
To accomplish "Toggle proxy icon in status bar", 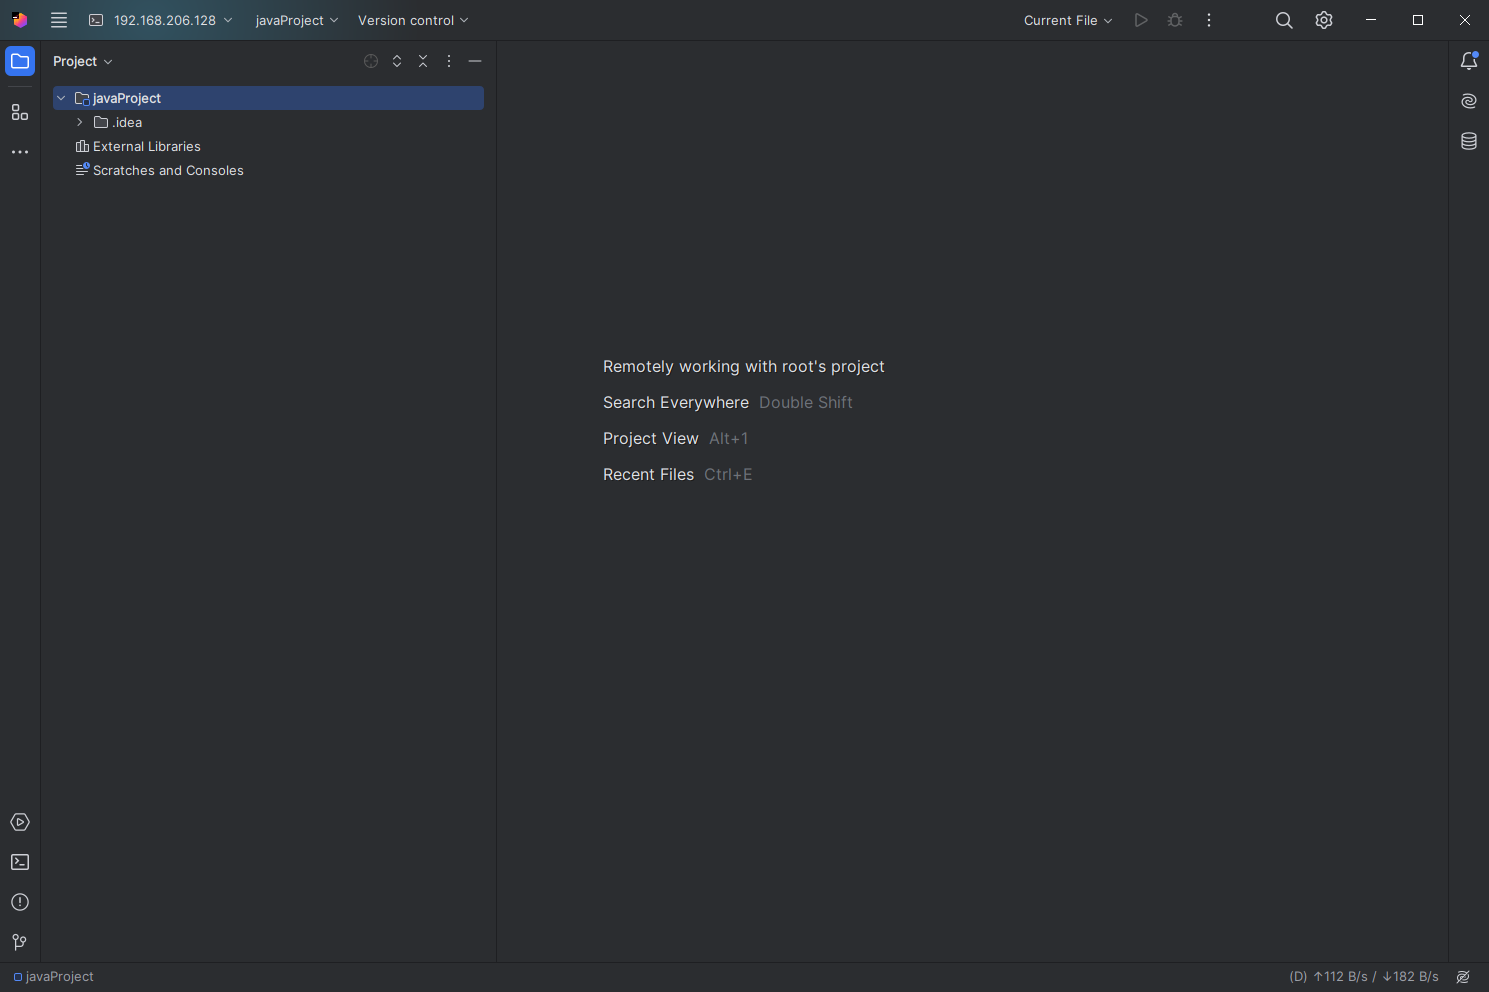I will click(x=1462, y=977).
